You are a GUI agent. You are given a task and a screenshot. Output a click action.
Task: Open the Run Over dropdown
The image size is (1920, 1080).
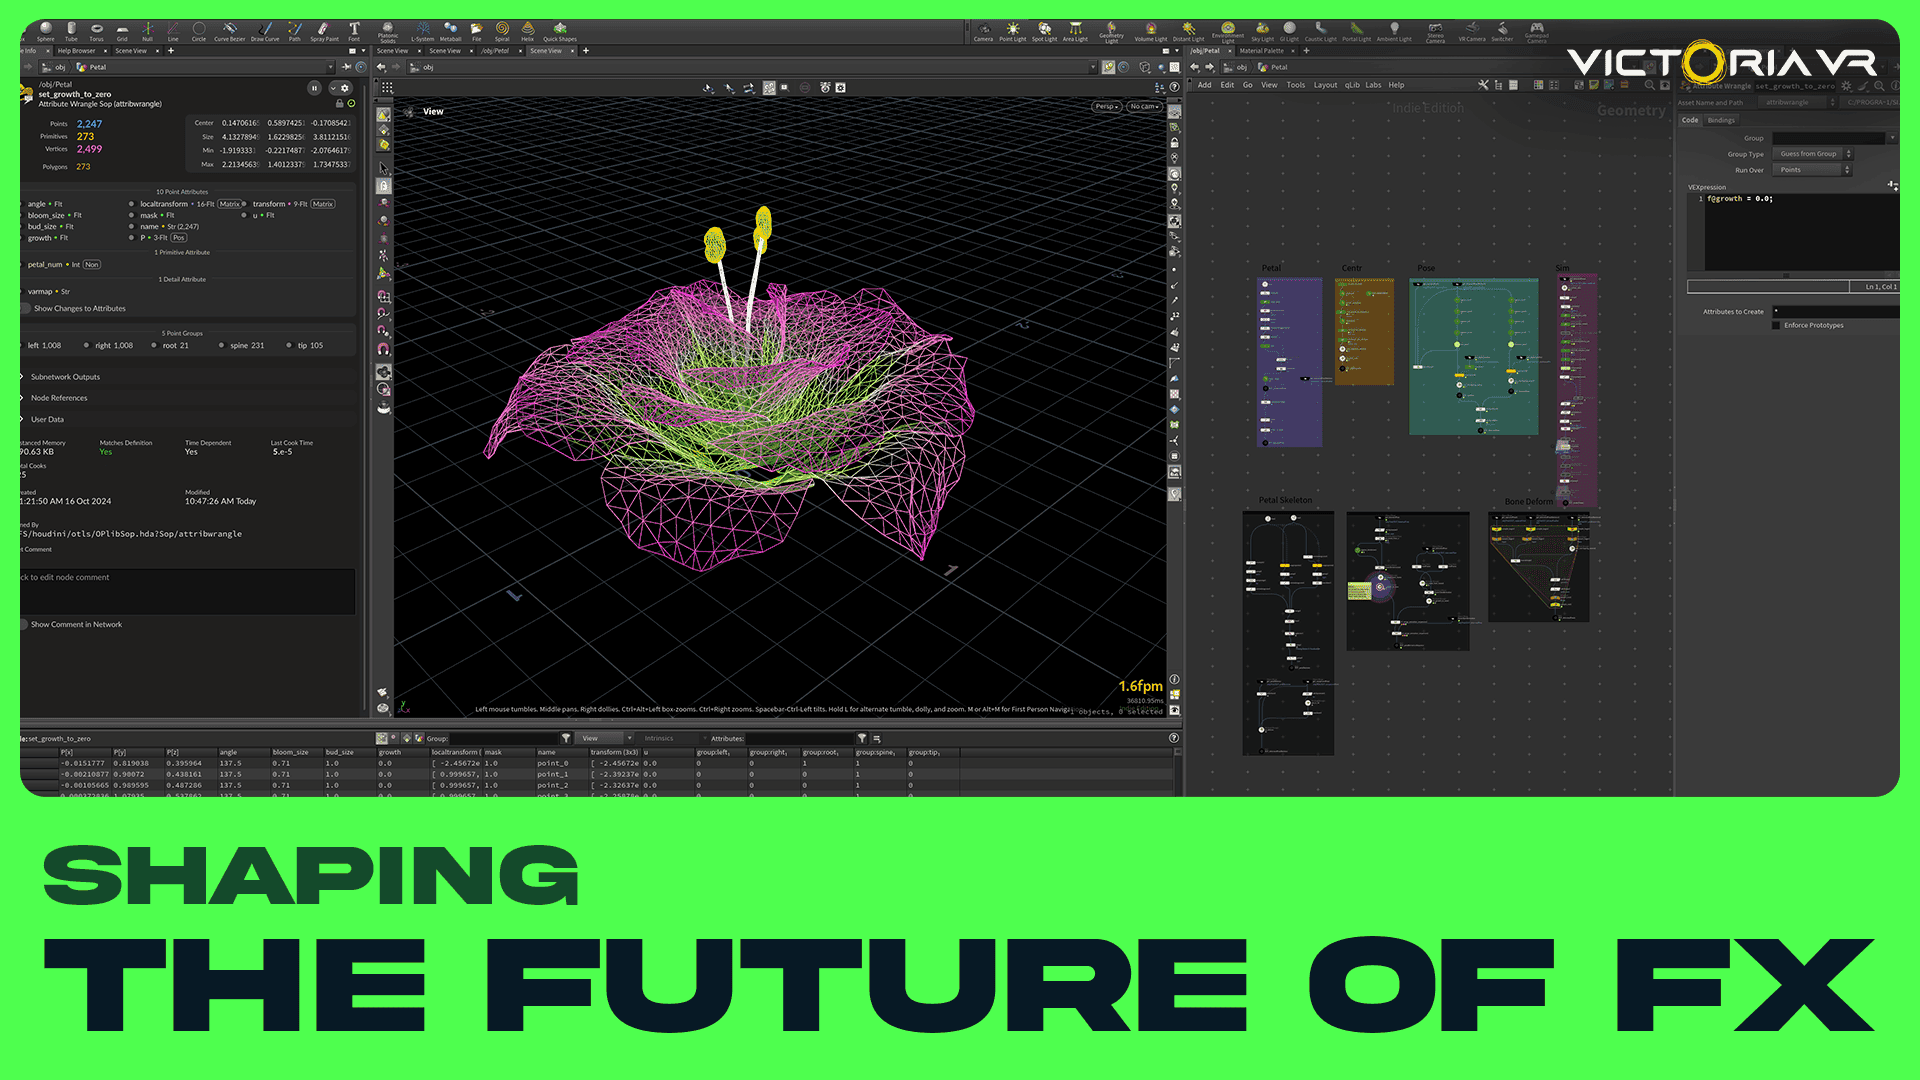pos(1812,170)
